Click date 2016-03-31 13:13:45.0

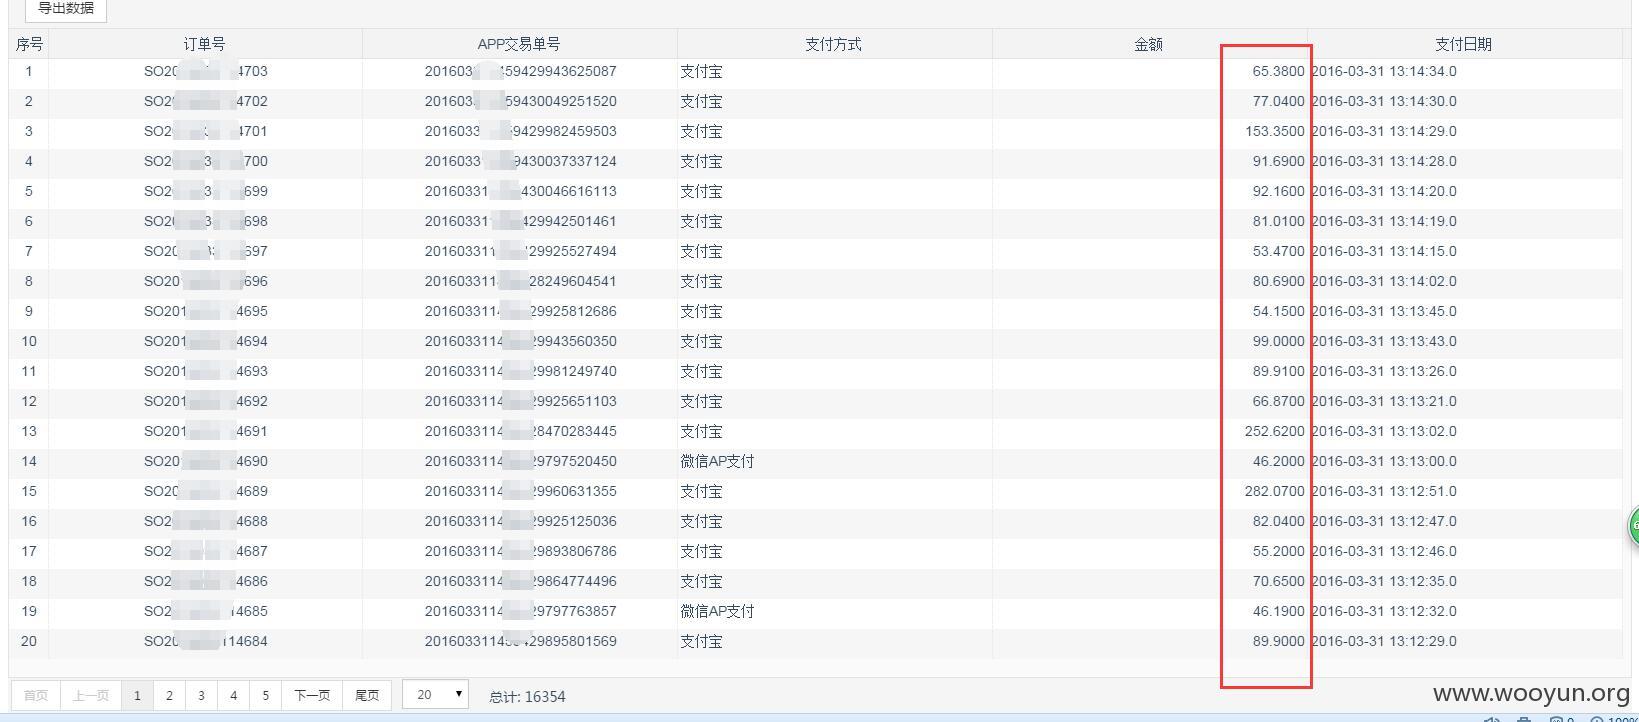pyautogui.click(x=1384, y=311)
